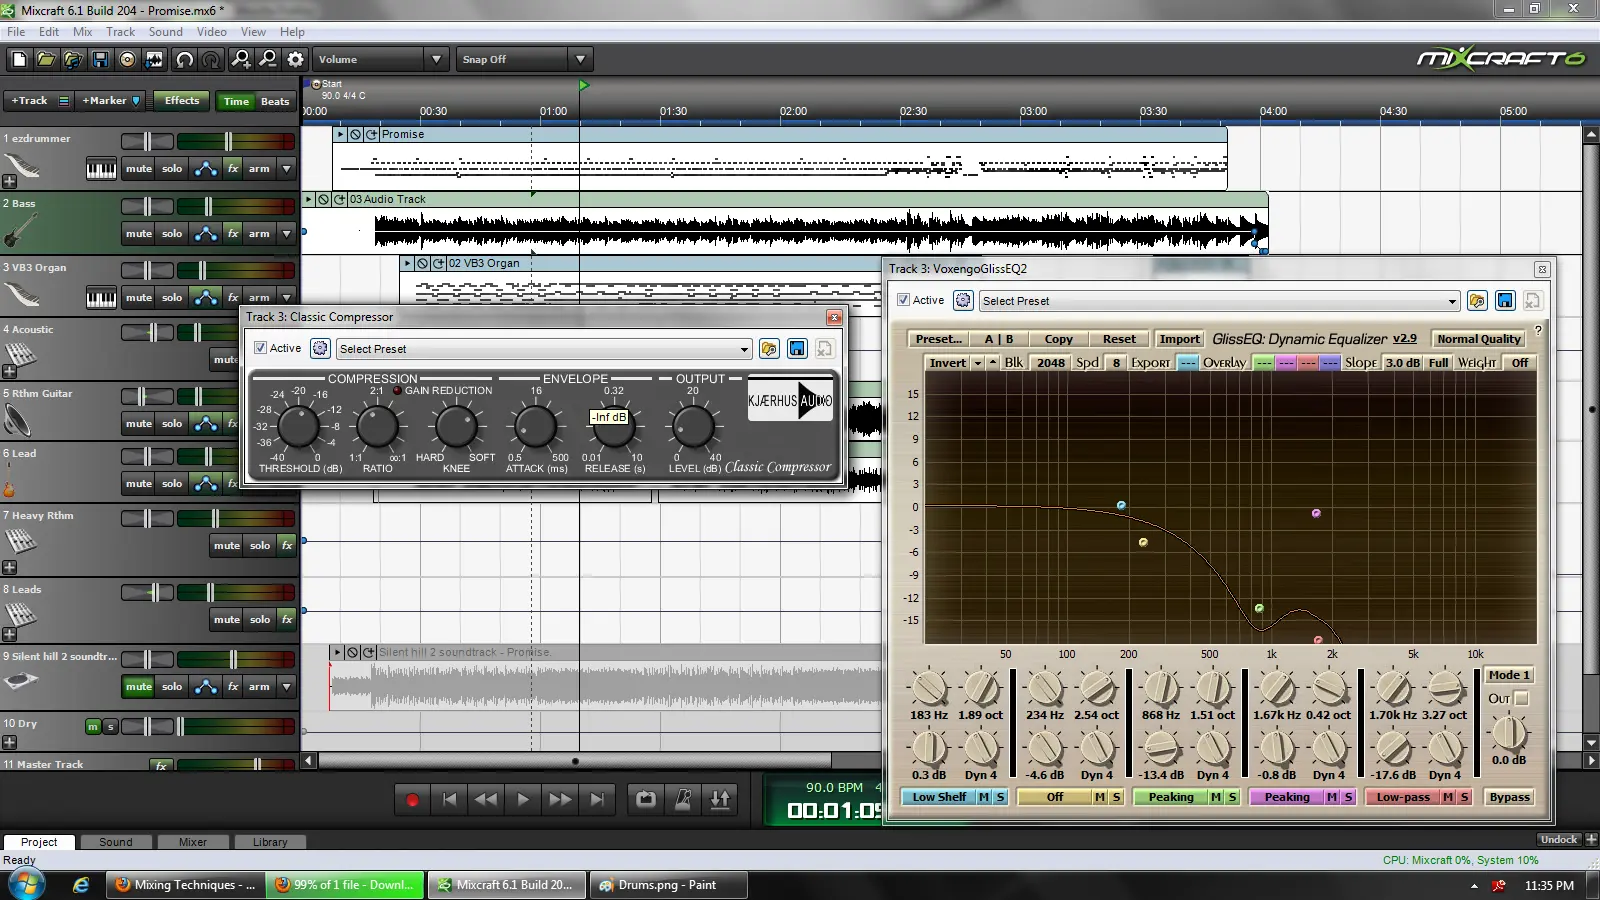The height and width of the screenshot is (900, 1600).
Task: Expand the Dry send track plus
Action: click(x=9, y=742)
